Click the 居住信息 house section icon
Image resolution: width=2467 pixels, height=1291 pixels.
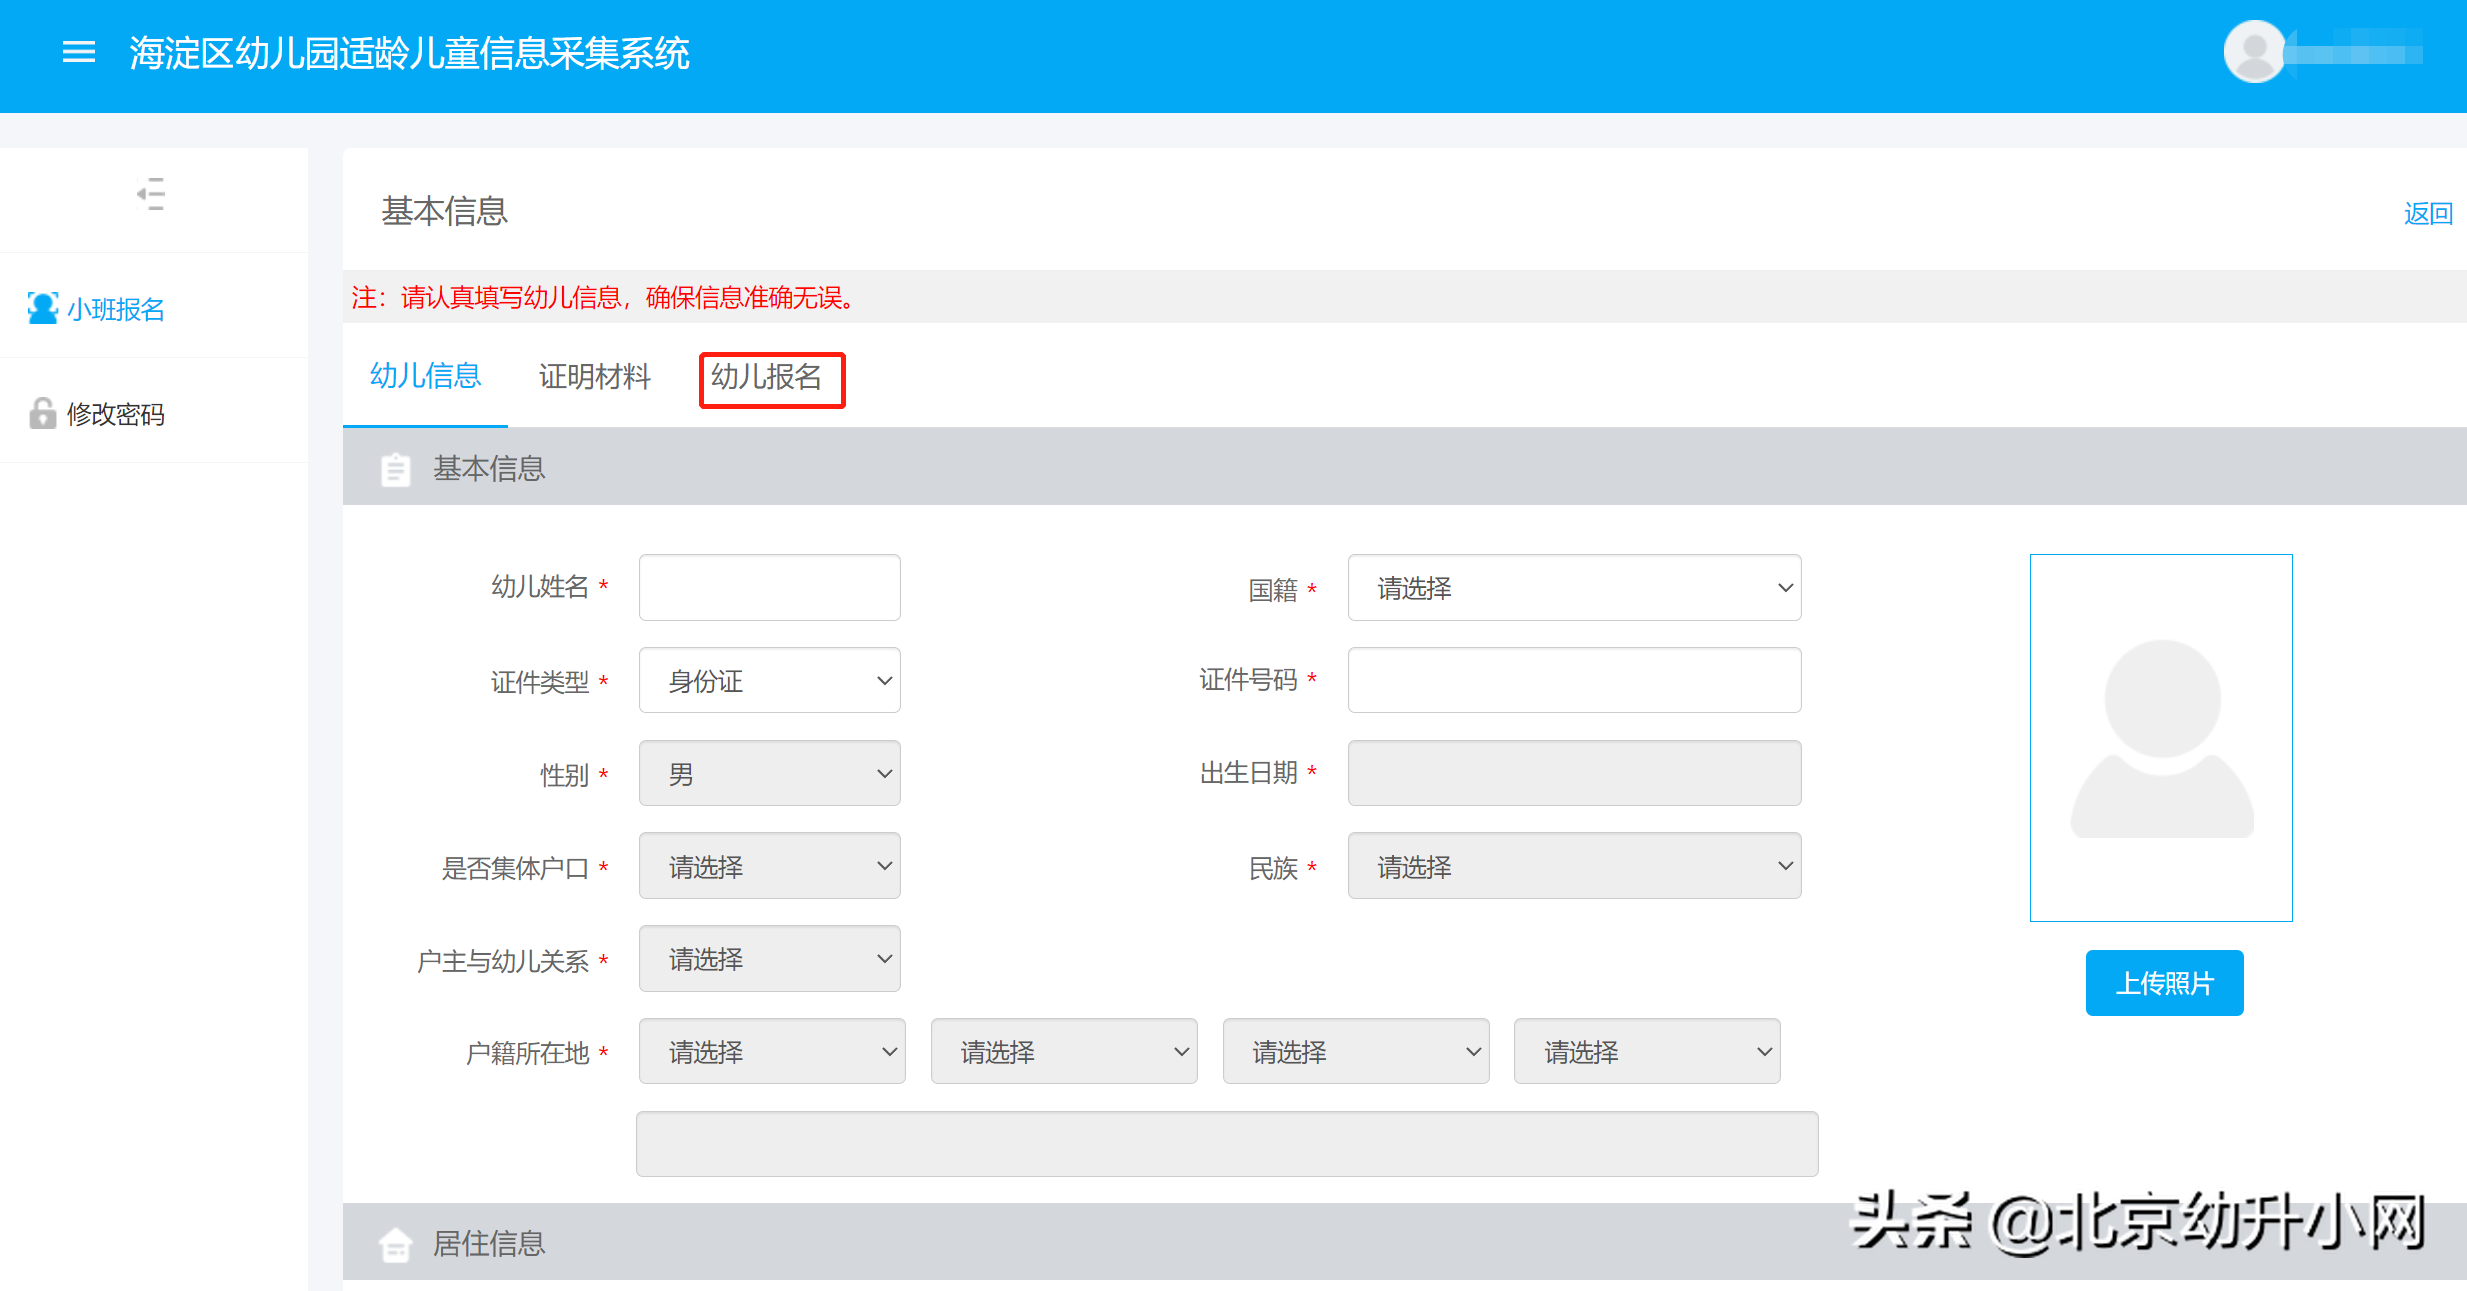click(396, 1244)
